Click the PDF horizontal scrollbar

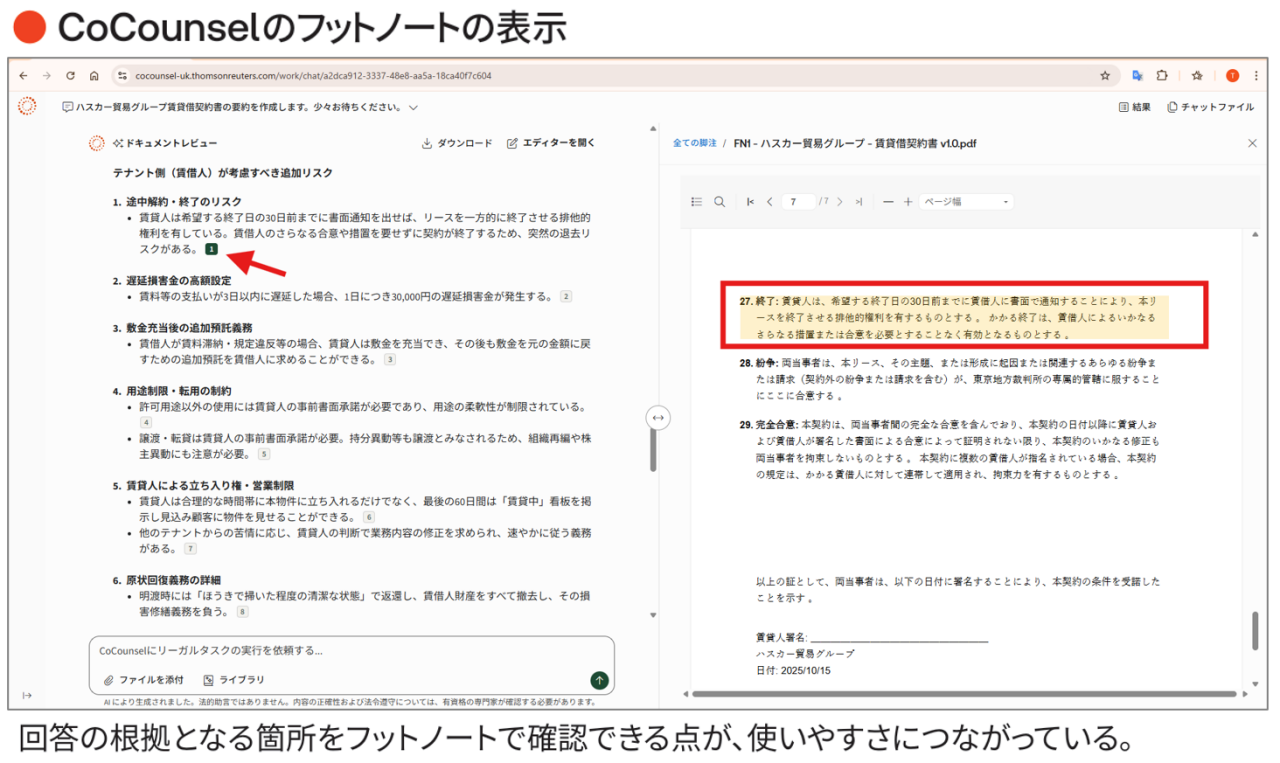(965, 693)
